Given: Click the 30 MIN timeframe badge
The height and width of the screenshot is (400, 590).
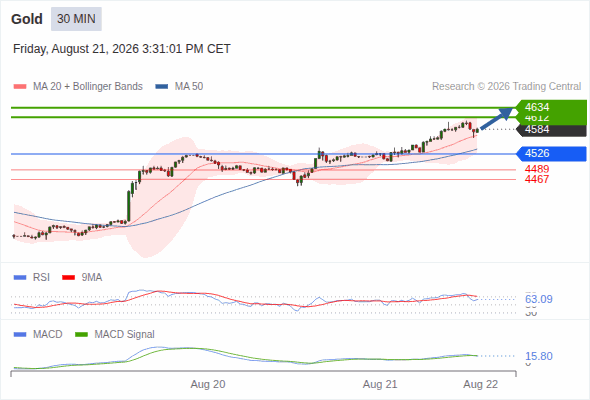Looking at the screenshot, I should click(76, 19).
